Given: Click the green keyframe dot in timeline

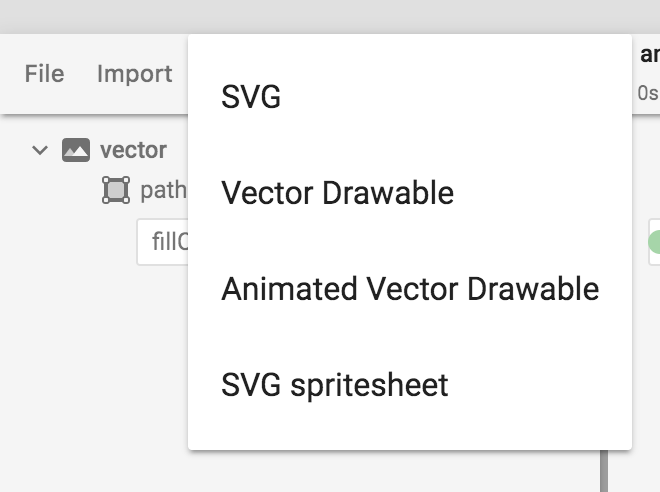Looking at the screenshot, I should [x=654, y=242].
